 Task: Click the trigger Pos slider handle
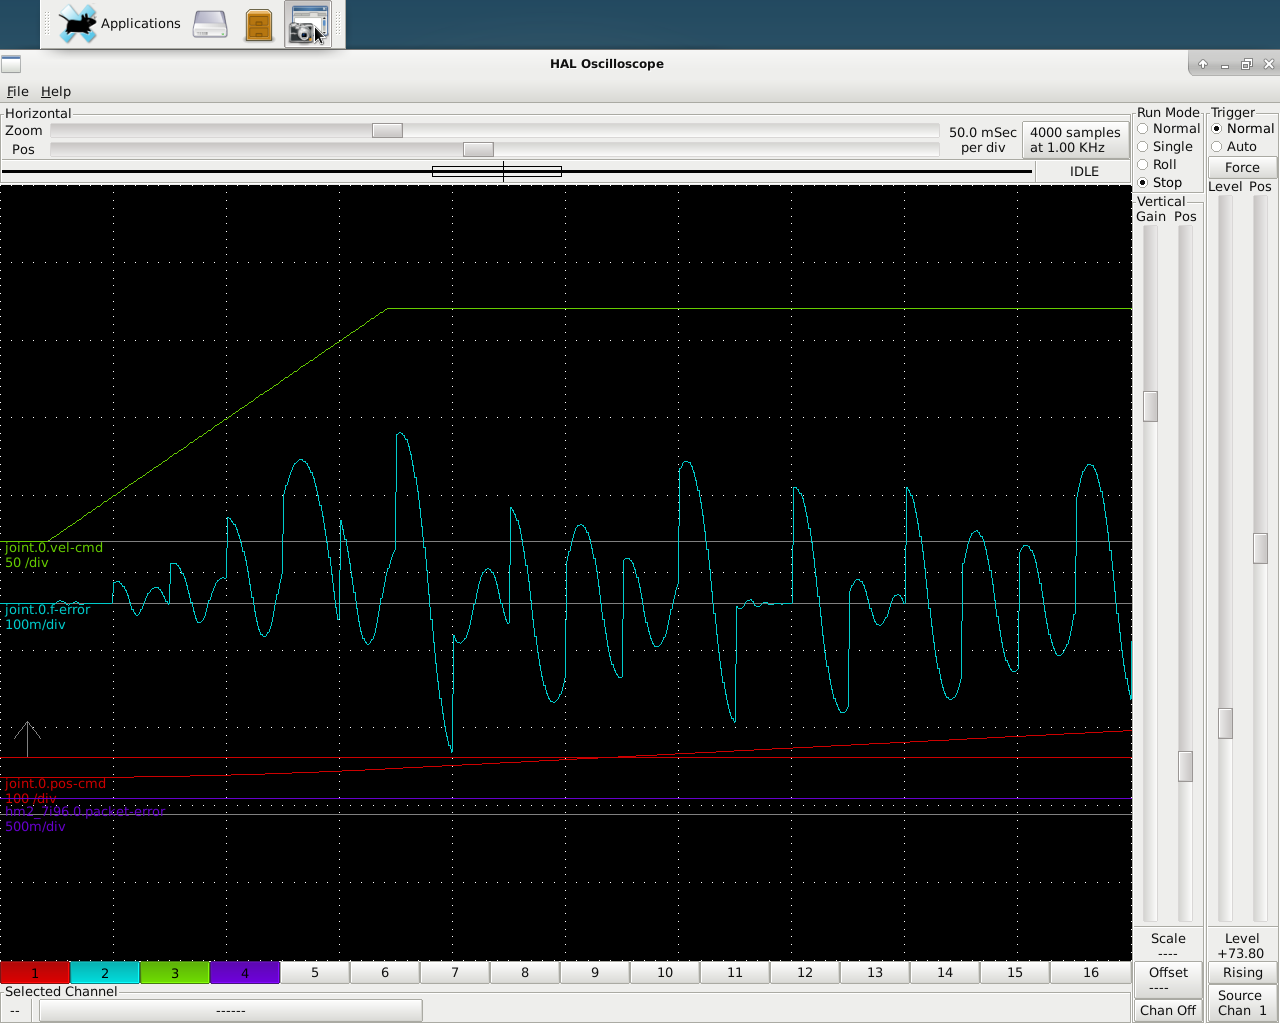coord(1260,548)
